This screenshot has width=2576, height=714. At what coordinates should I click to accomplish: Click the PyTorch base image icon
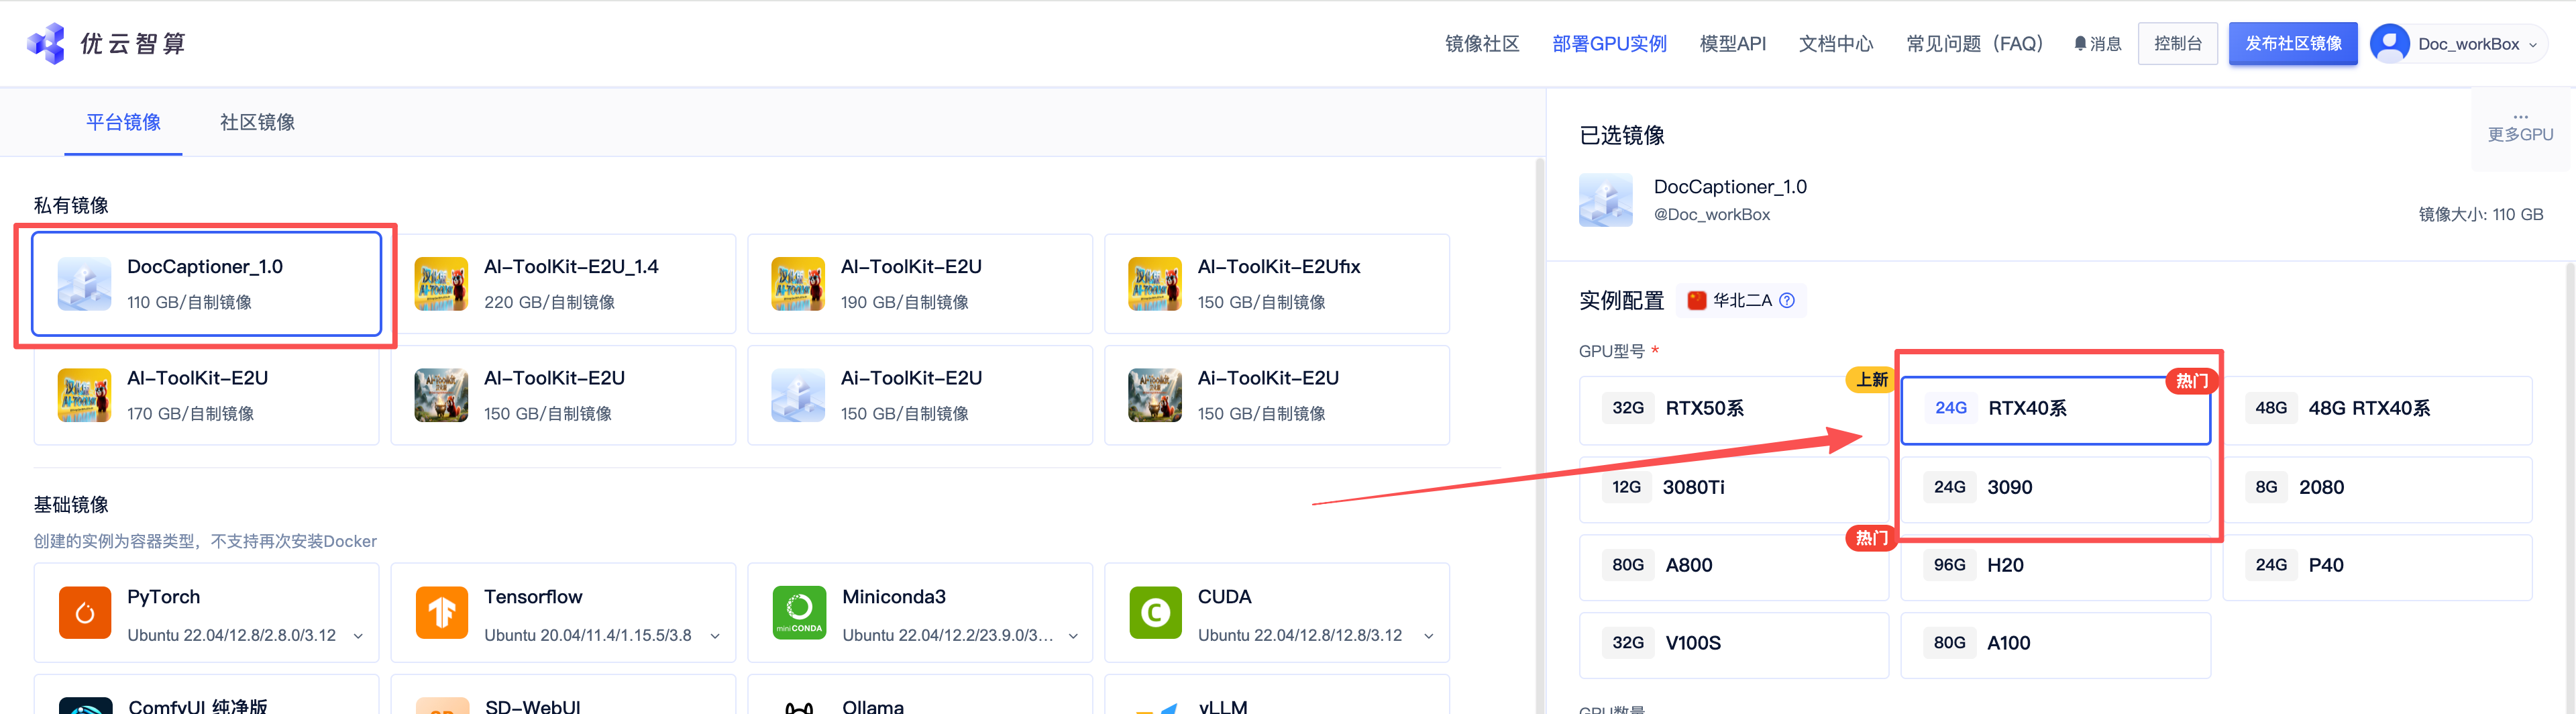[85, 612]
